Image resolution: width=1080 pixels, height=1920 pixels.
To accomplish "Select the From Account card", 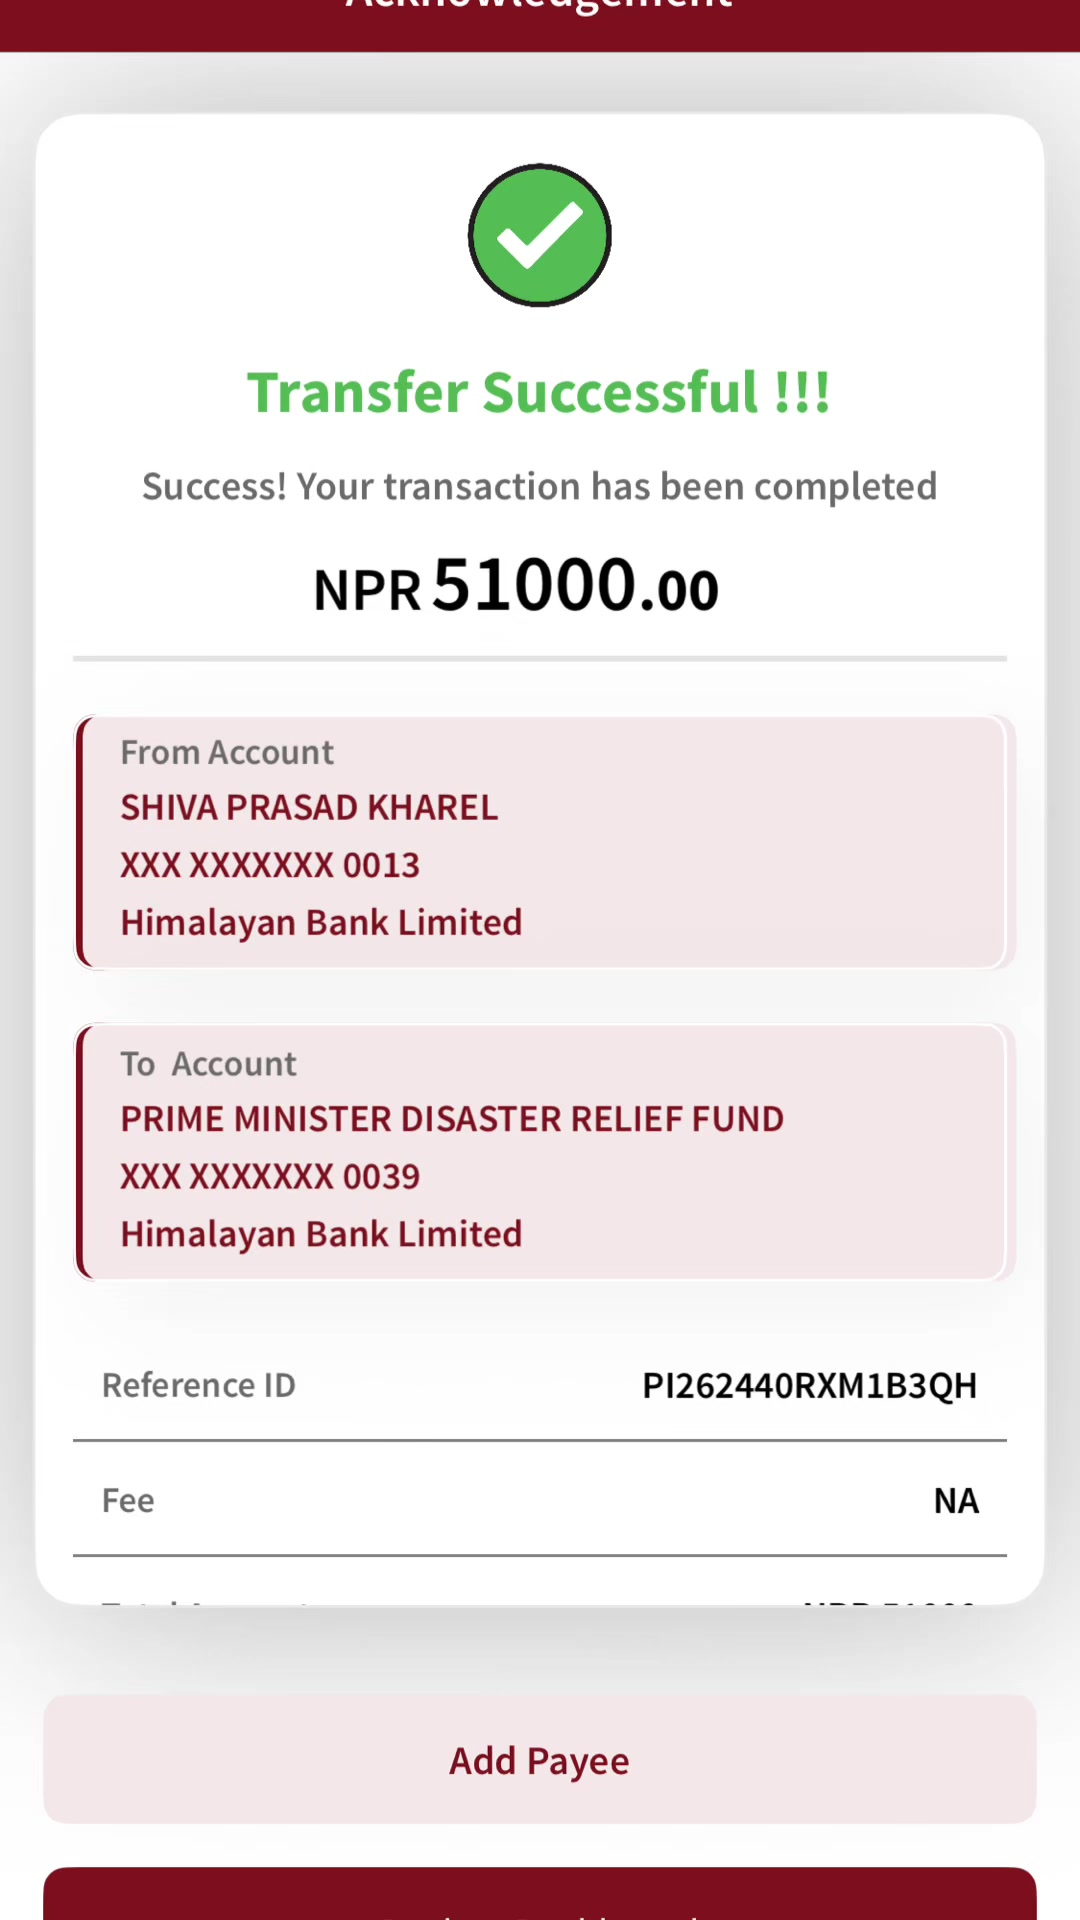I will click(x=540, y=842).
